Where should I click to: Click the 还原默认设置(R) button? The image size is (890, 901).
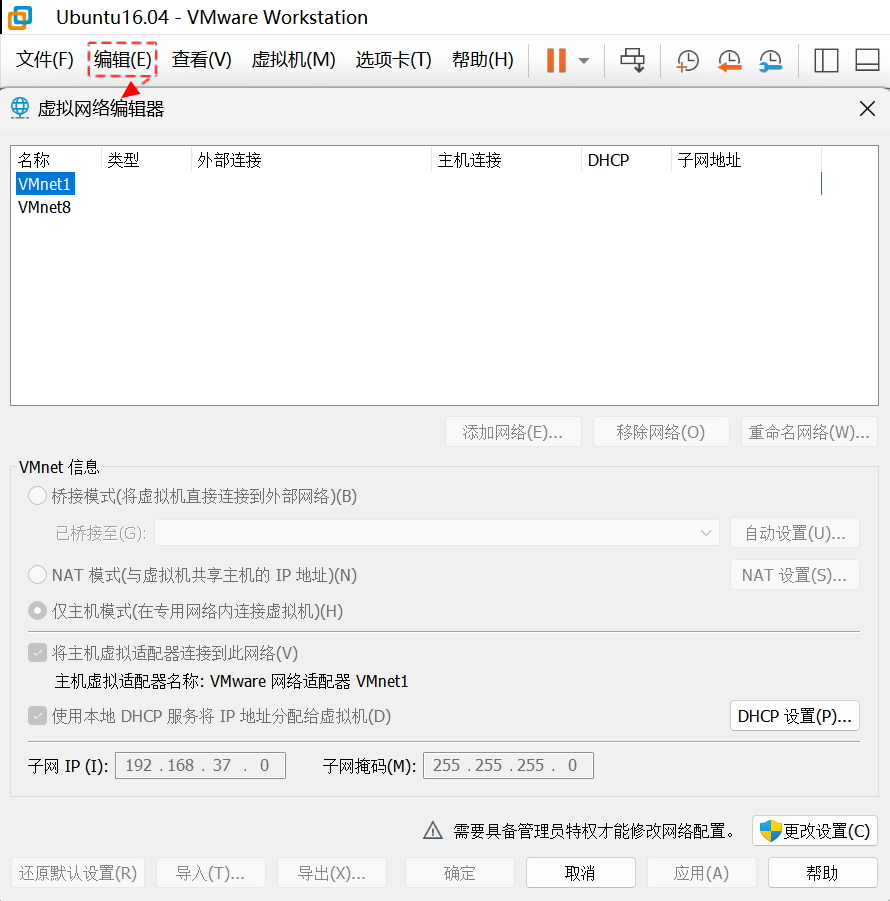pyautogui.click(x=78, y=873)
